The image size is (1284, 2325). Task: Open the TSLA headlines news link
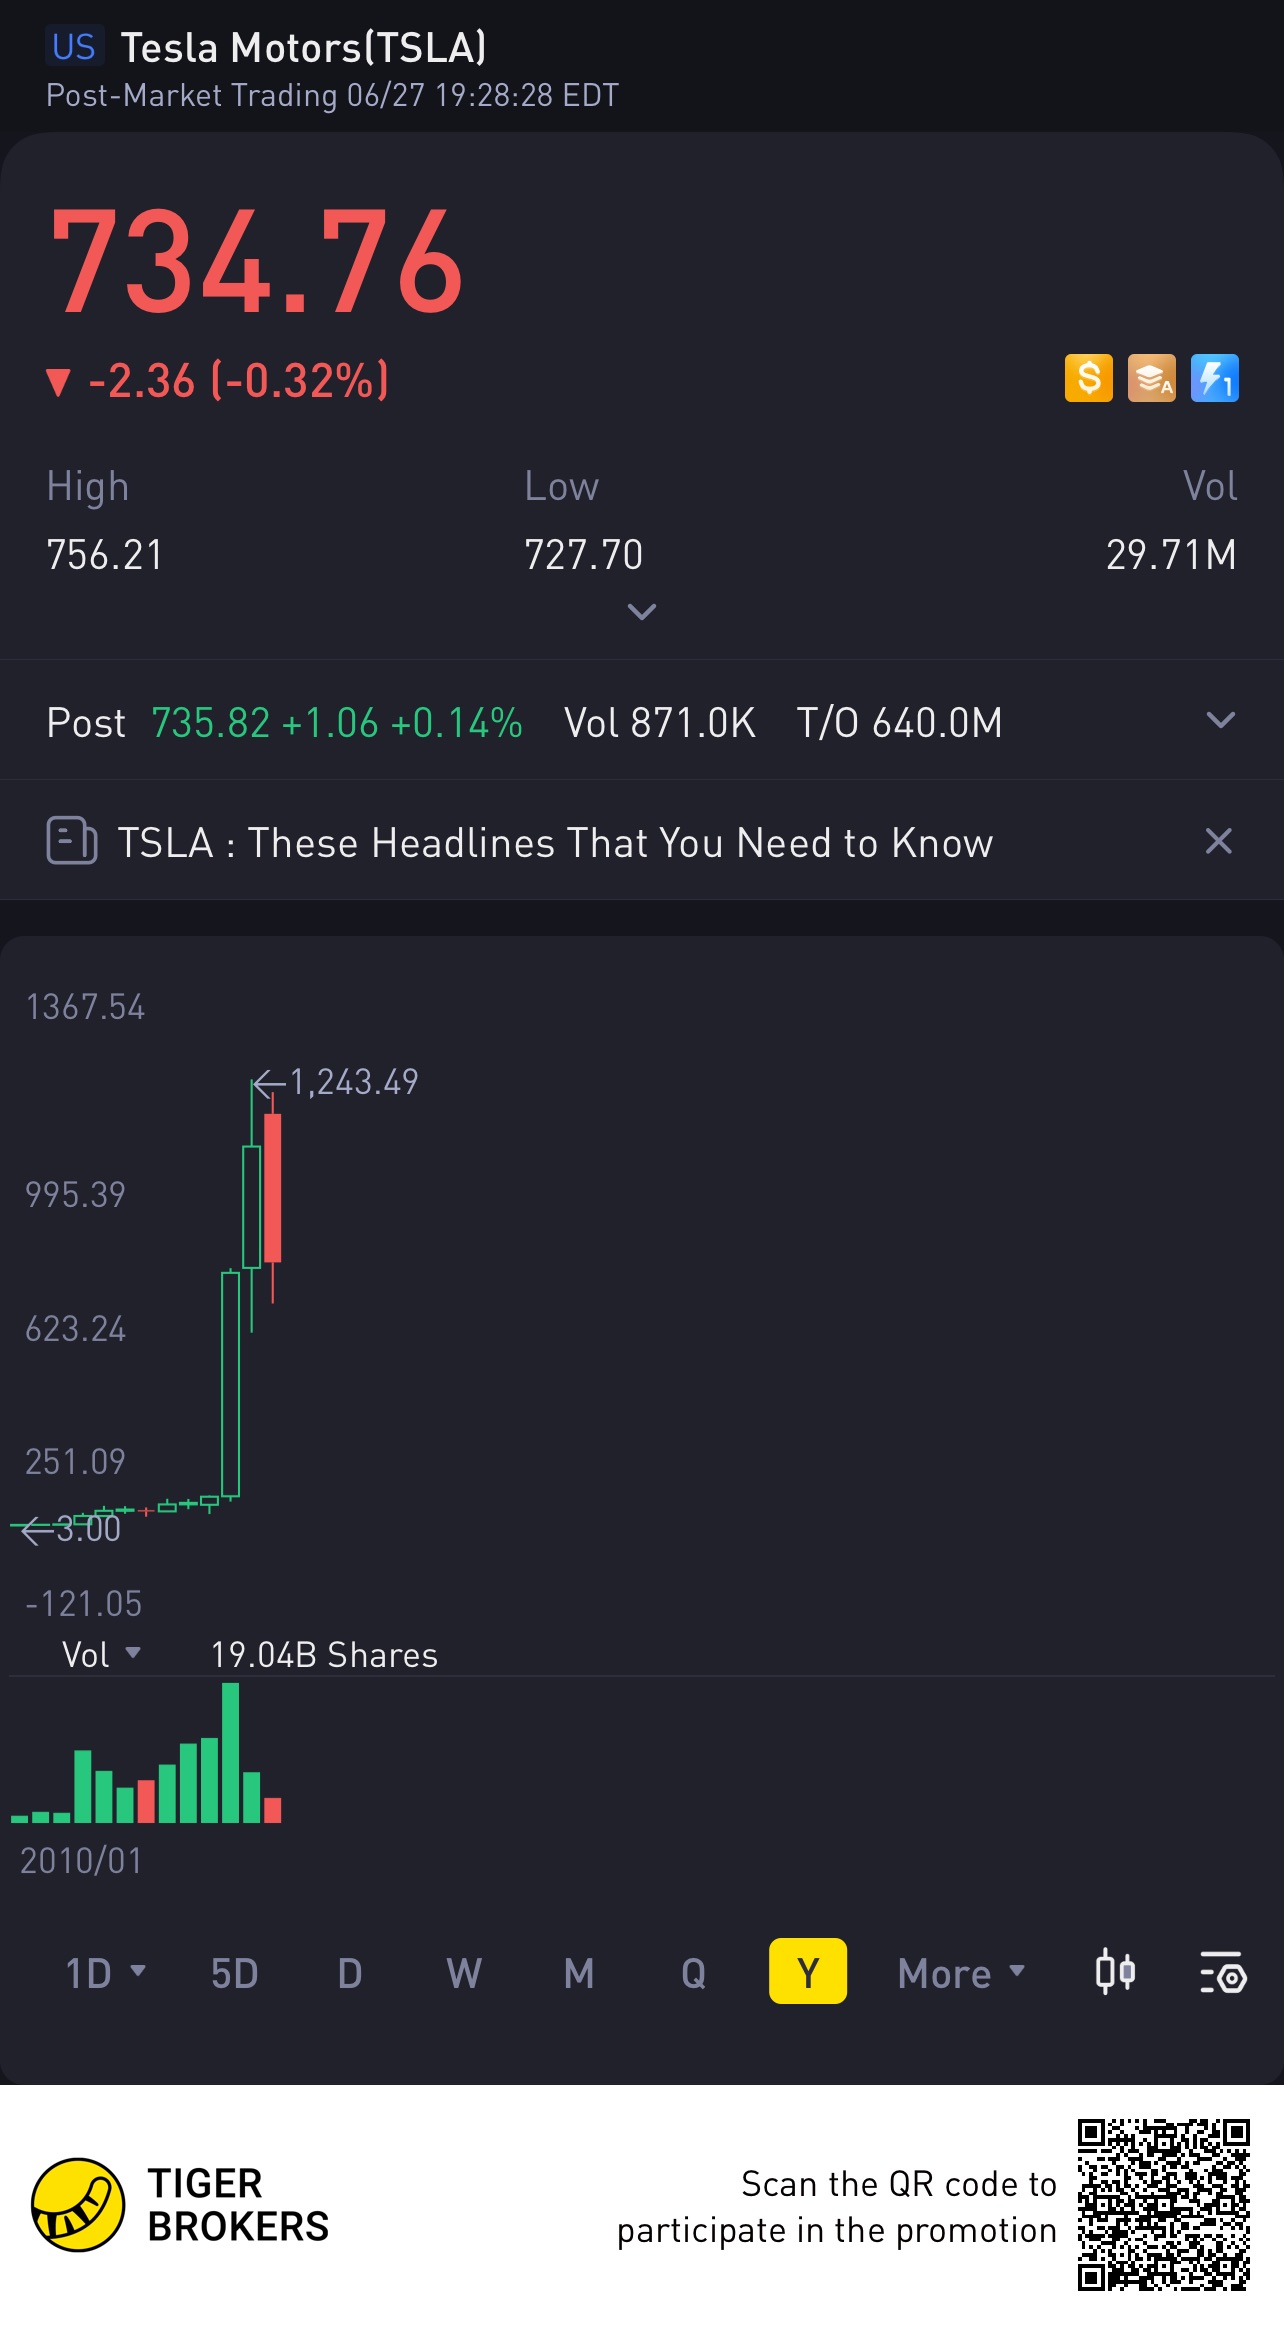pyautogui.click(x=555, y=843)
